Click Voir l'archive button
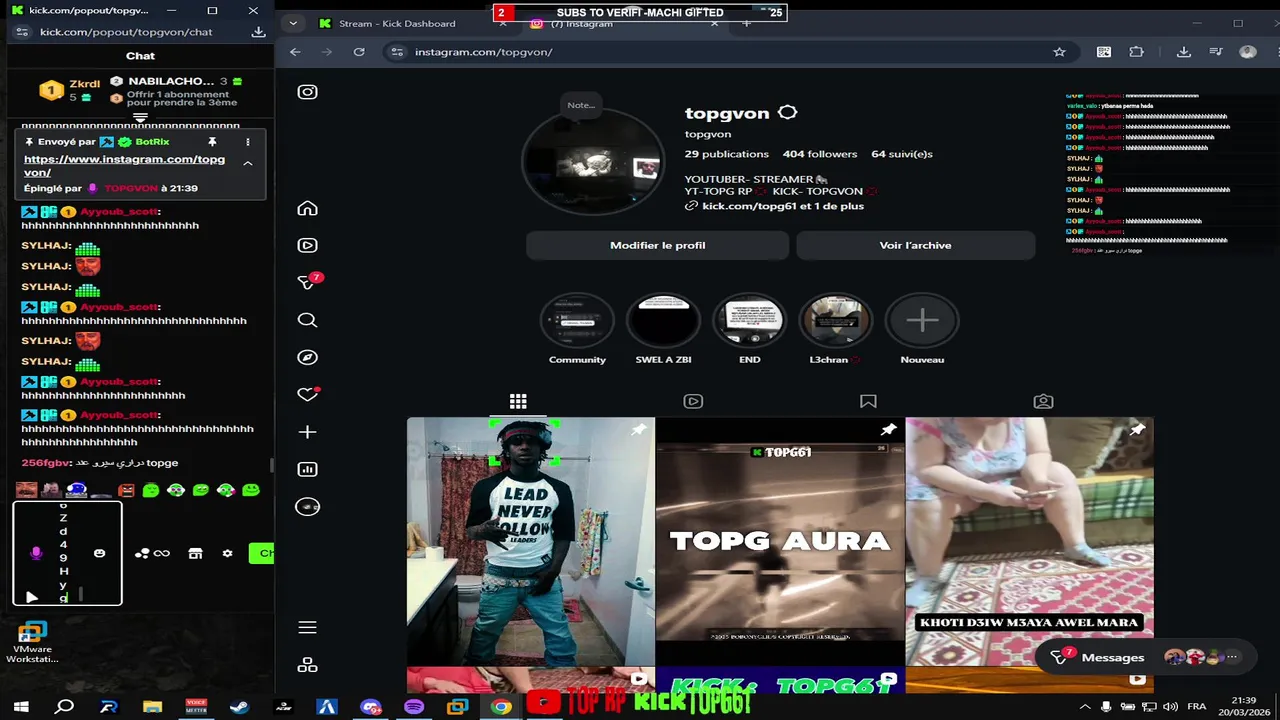 click(915, 245)
